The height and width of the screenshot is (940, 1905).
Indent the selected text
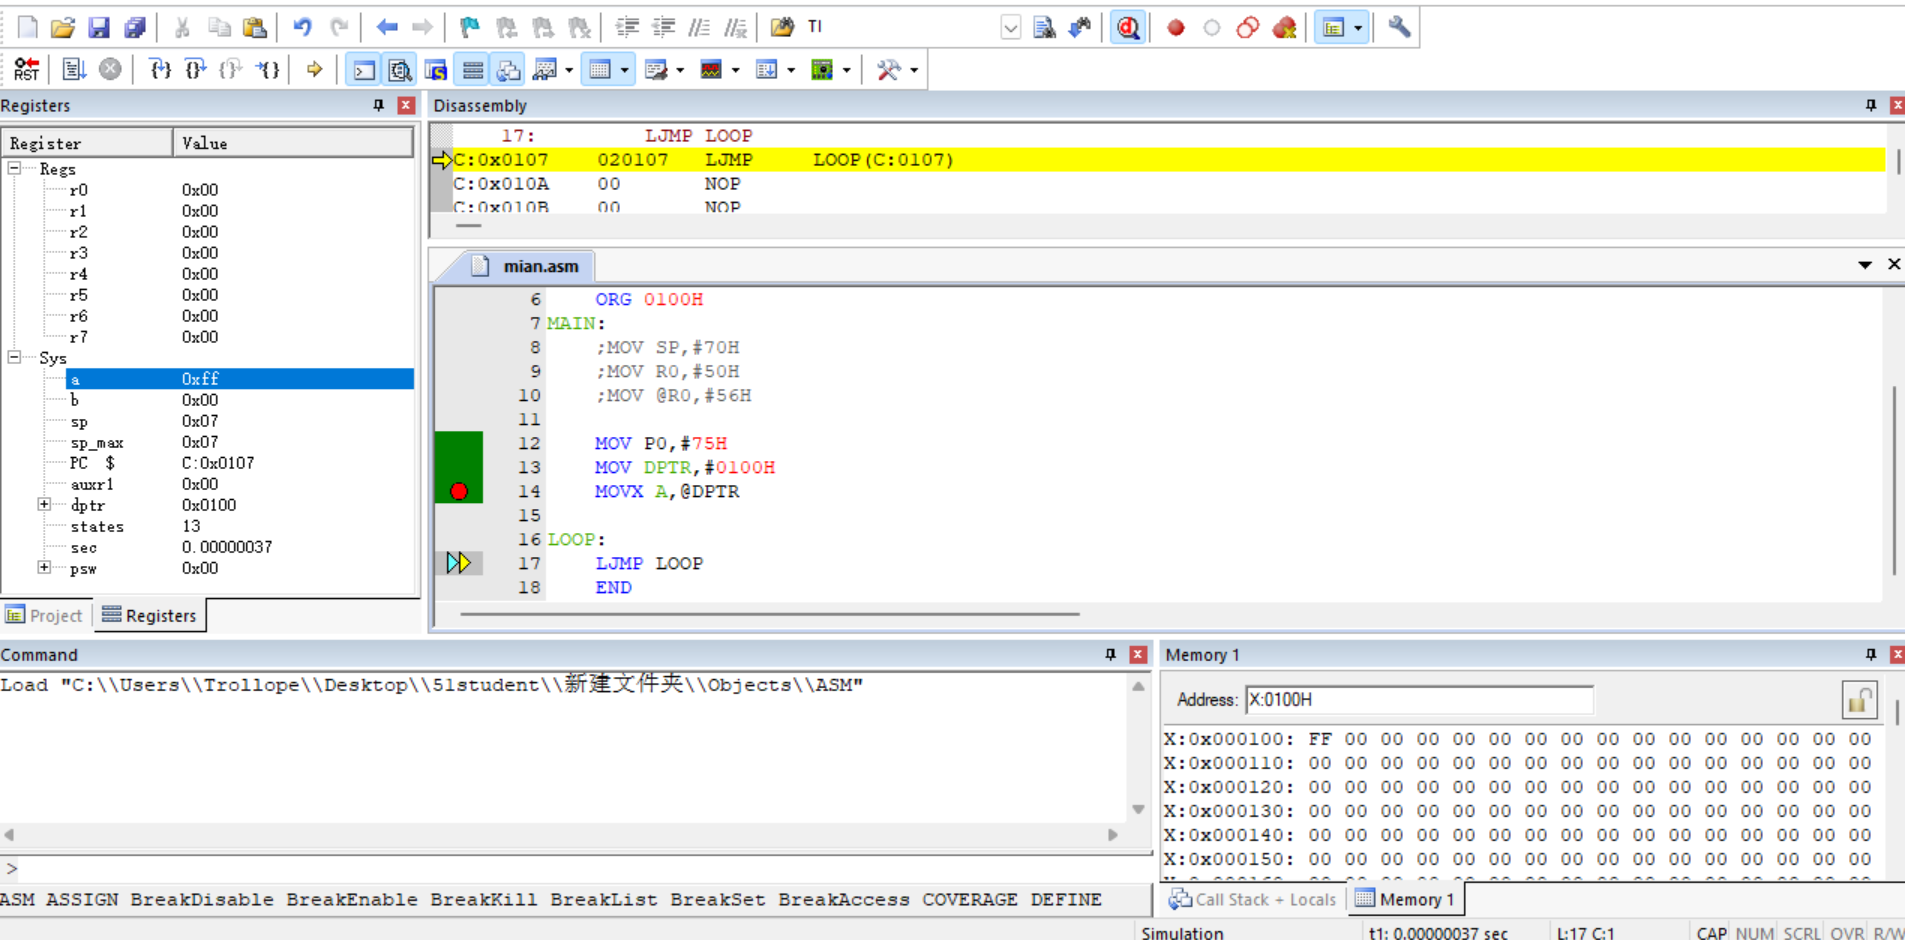click(x=627, y=27)
